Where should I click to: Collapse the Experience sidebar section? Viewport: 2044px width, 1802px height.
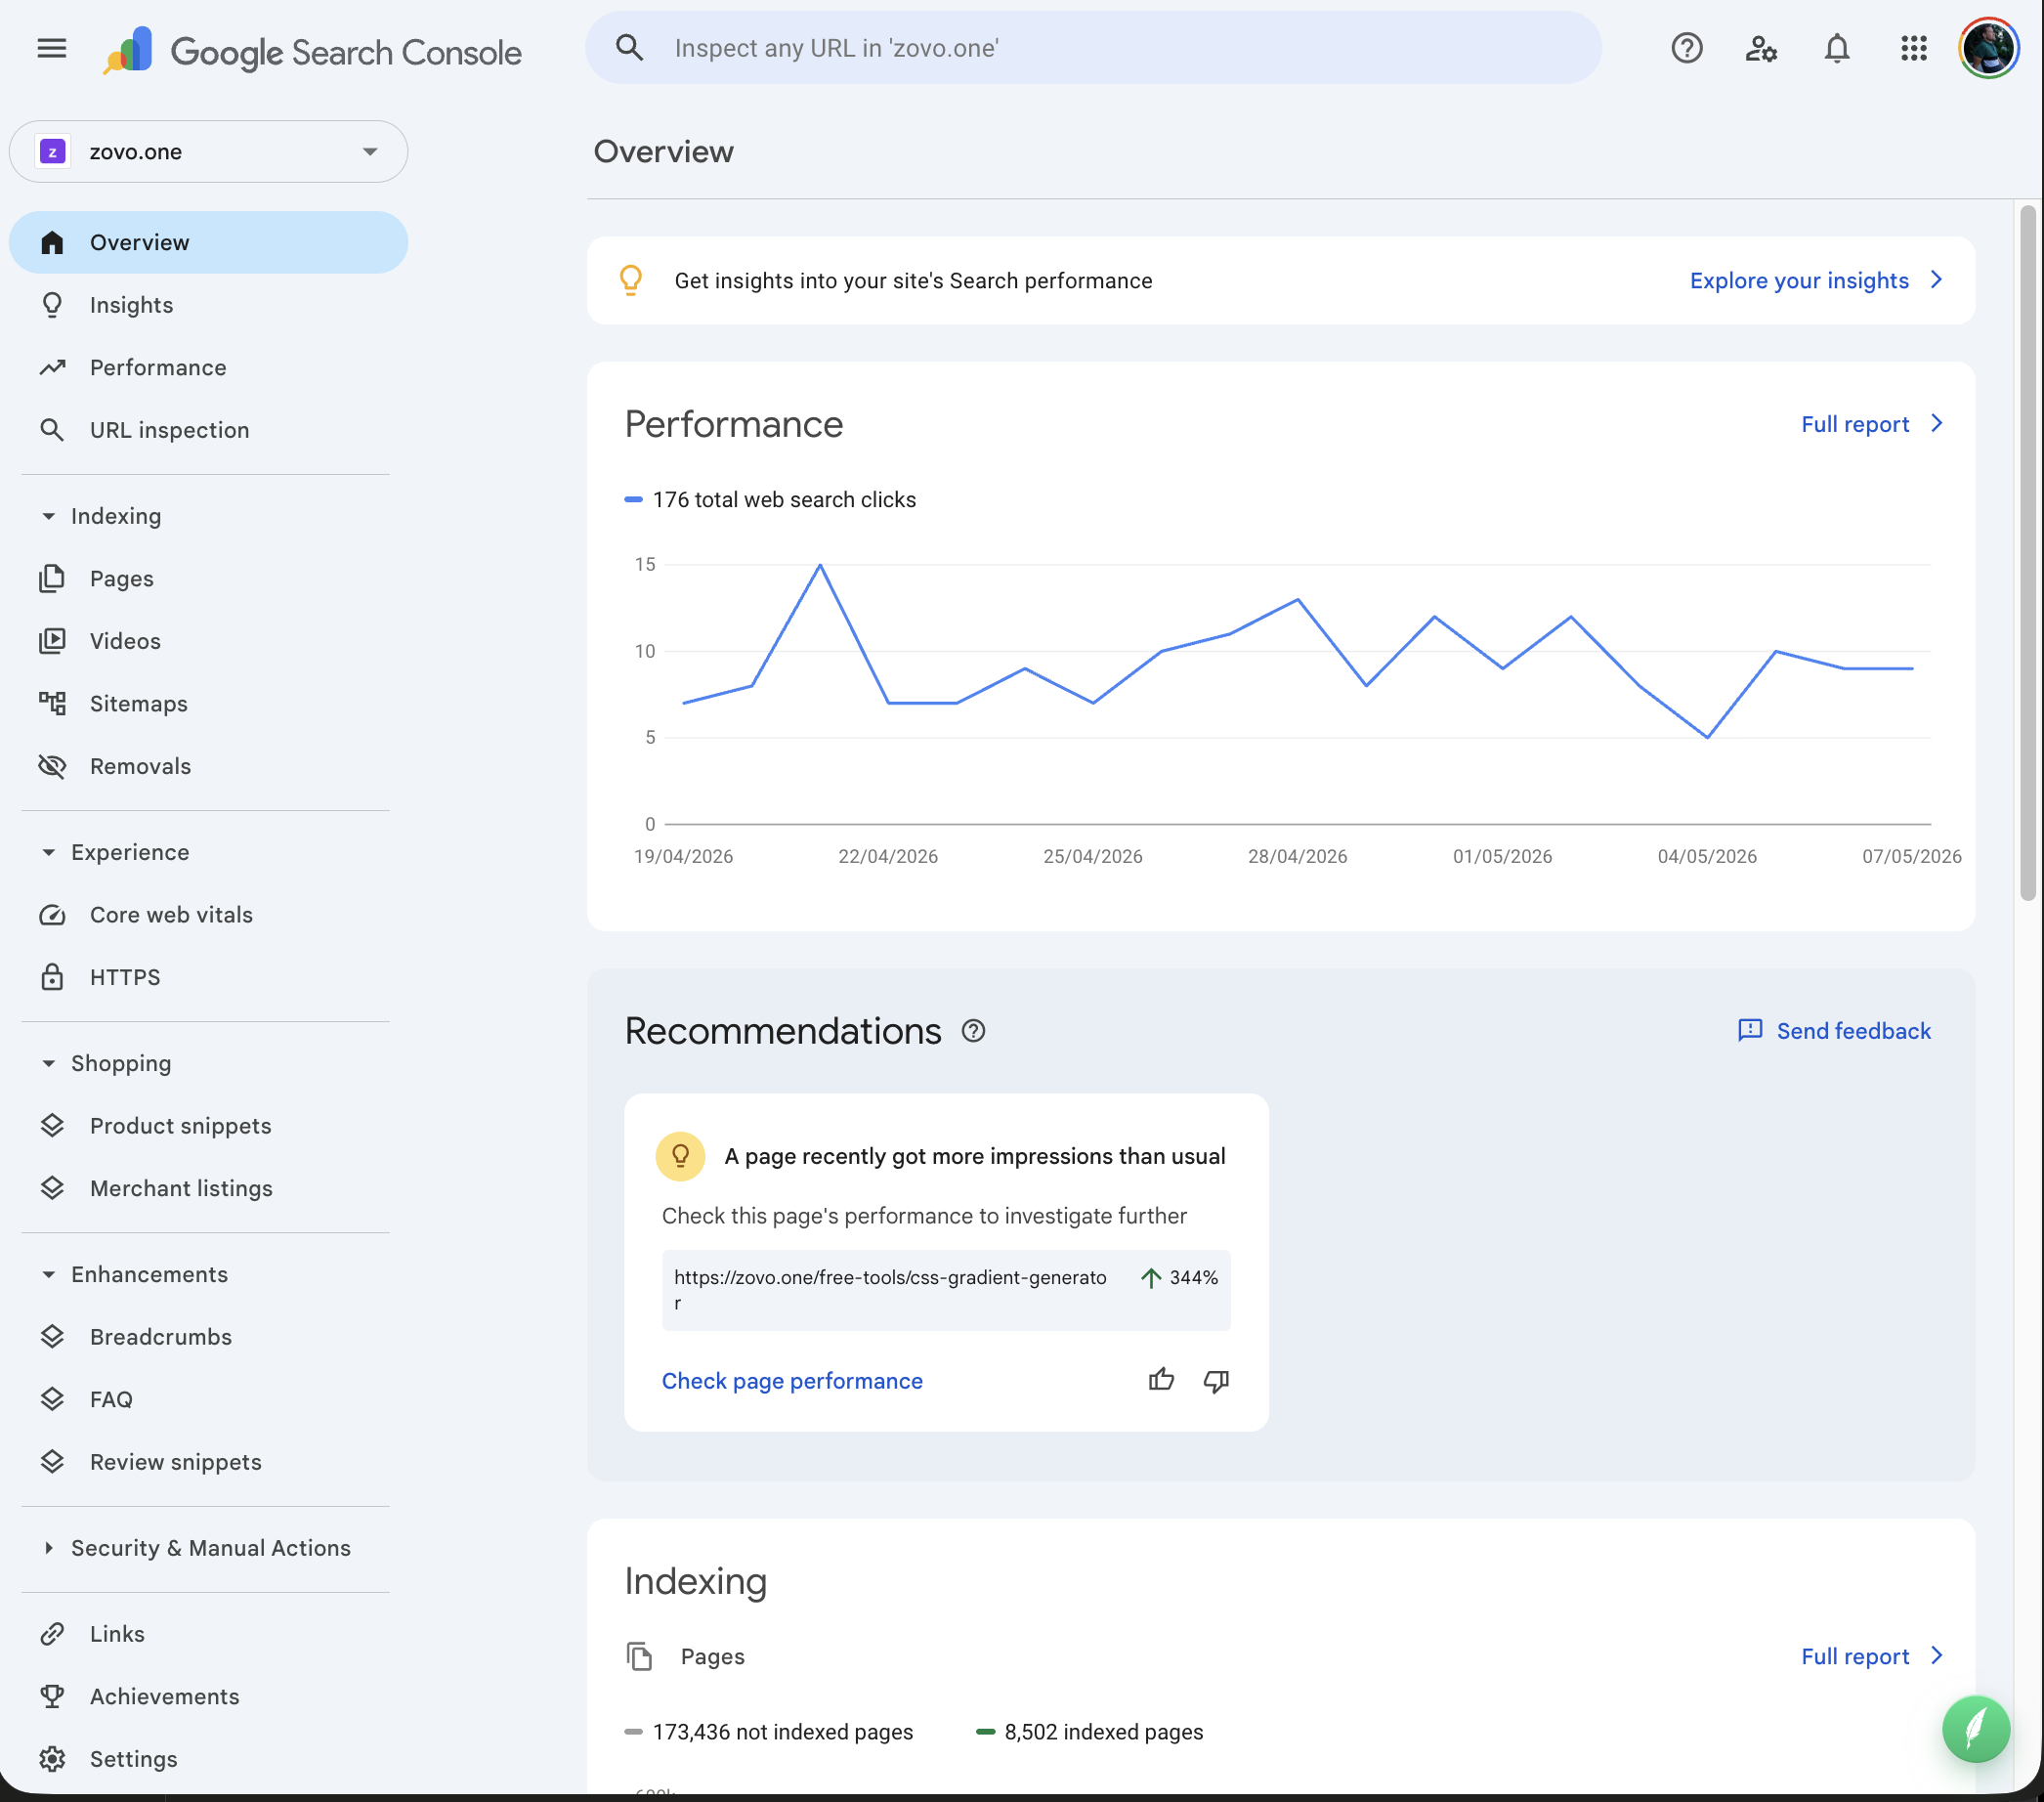coord(48,852)
